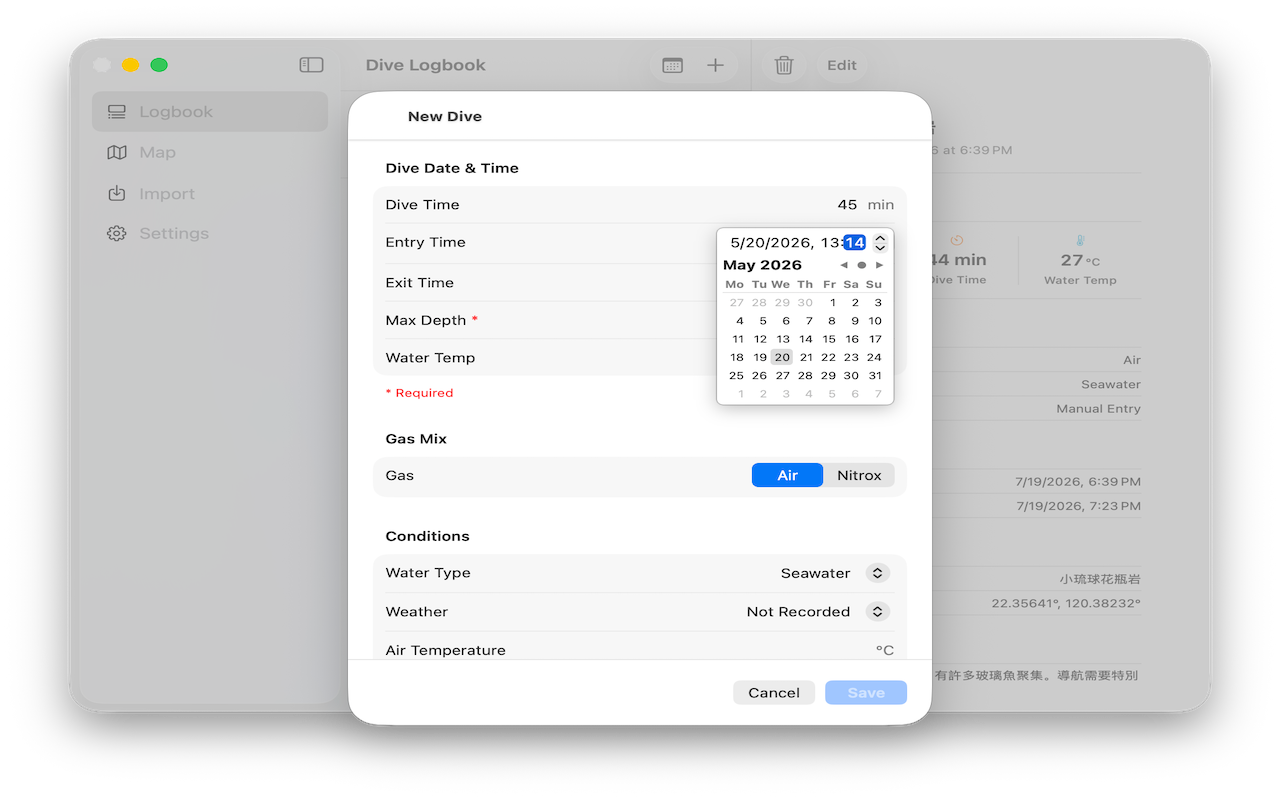The width and height of the screenshot is (1280, 800).
Task: Click the coordinates 22.35641°, 120.38232°
Action: pyautogui.click(x=1066, y=604)
